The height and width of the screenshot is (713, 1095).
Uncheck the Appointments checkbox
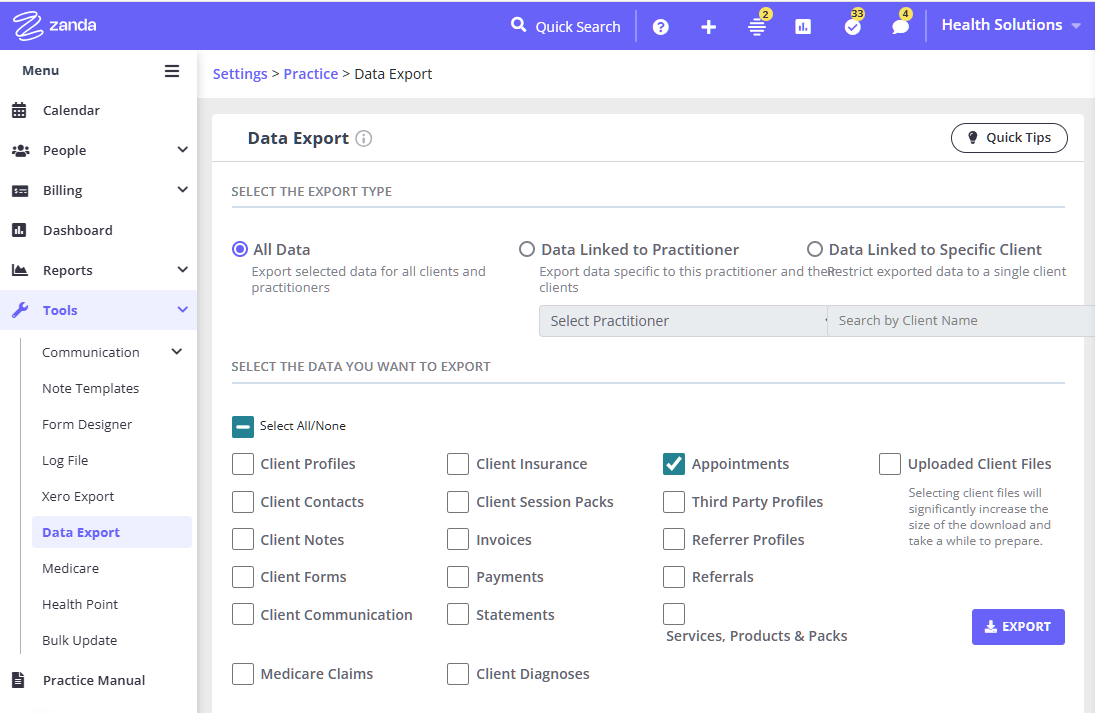click(x=674, y=464)
